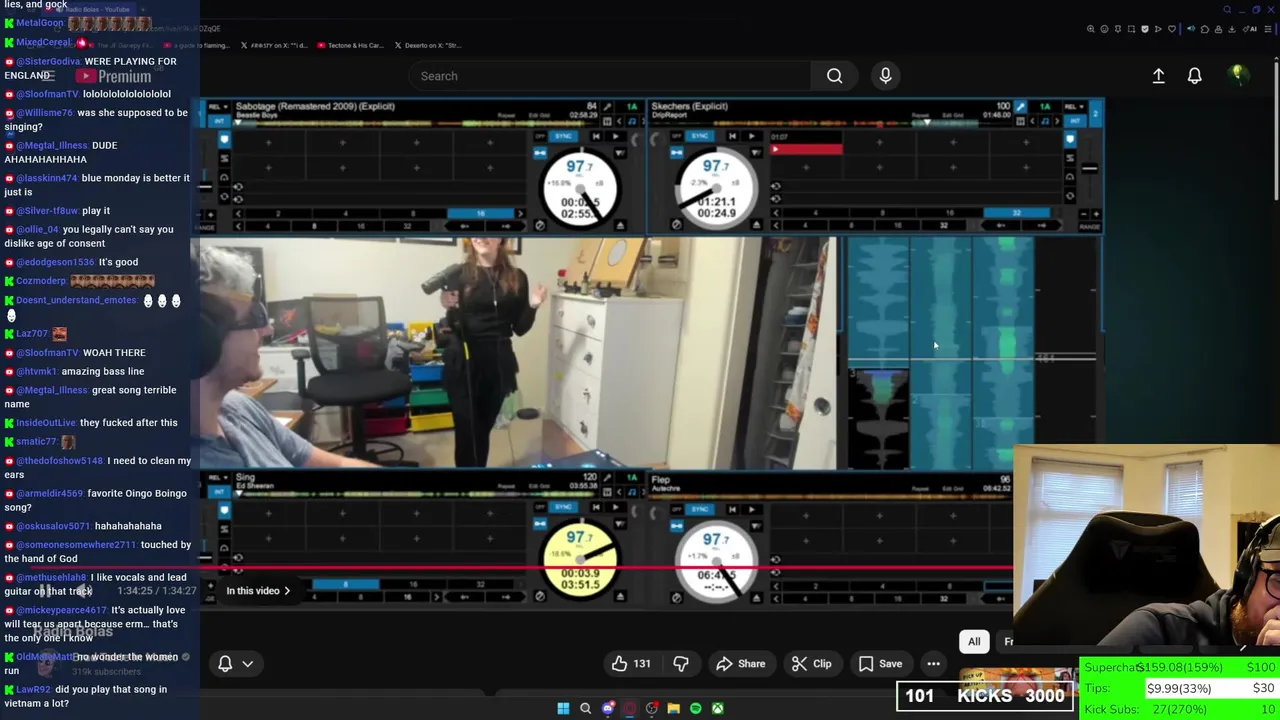Like the video with 131 likes
The image size is (1280, 720).
tap(631, 664)
